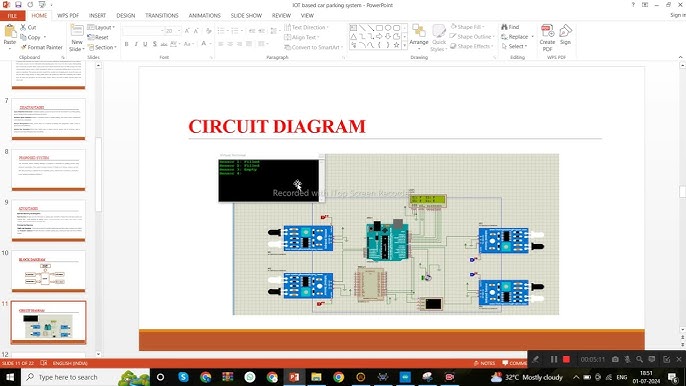Click the Reset slide button
686x386 pixels.
point(98,37)
